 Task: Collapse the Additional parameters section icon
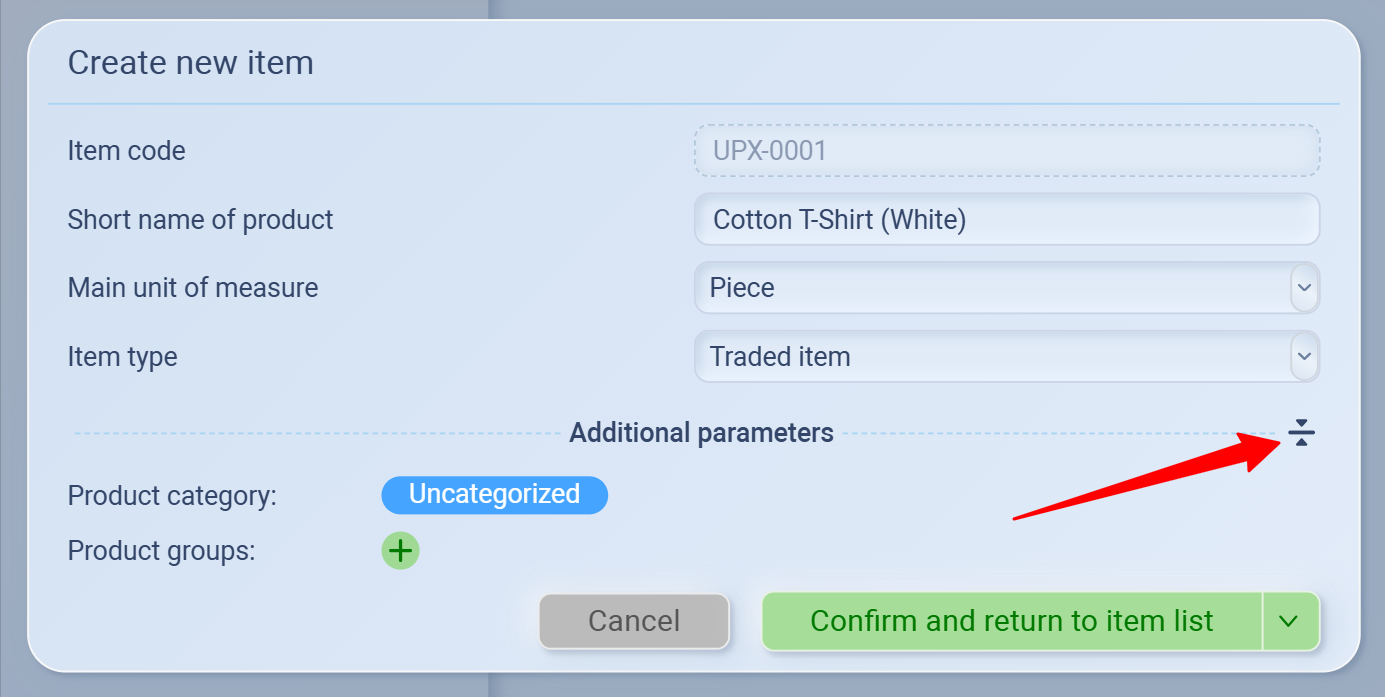(x=1300, y=433)
